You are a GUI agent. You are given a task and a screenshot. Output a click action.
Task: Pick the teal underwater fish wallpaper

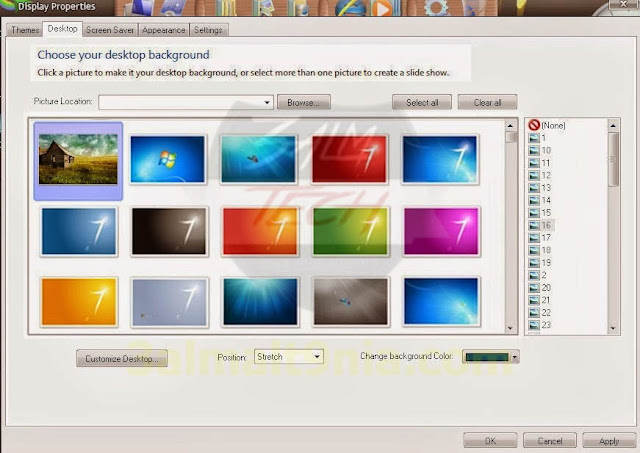tap(258, 159)
